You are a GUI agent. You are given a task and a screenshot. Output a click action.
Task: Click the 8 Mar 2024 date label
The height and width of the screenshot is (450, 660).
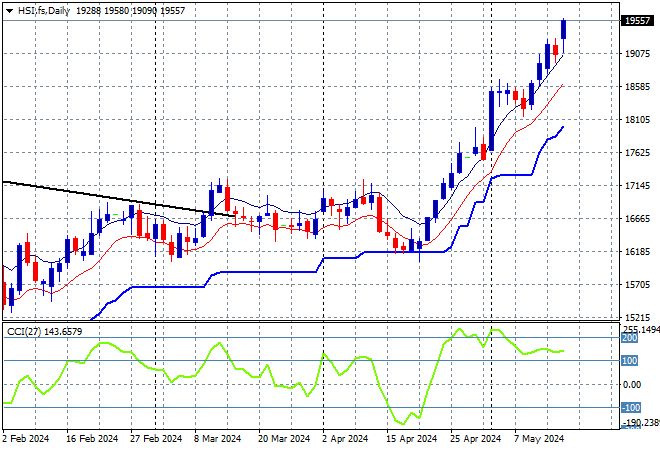216,439
